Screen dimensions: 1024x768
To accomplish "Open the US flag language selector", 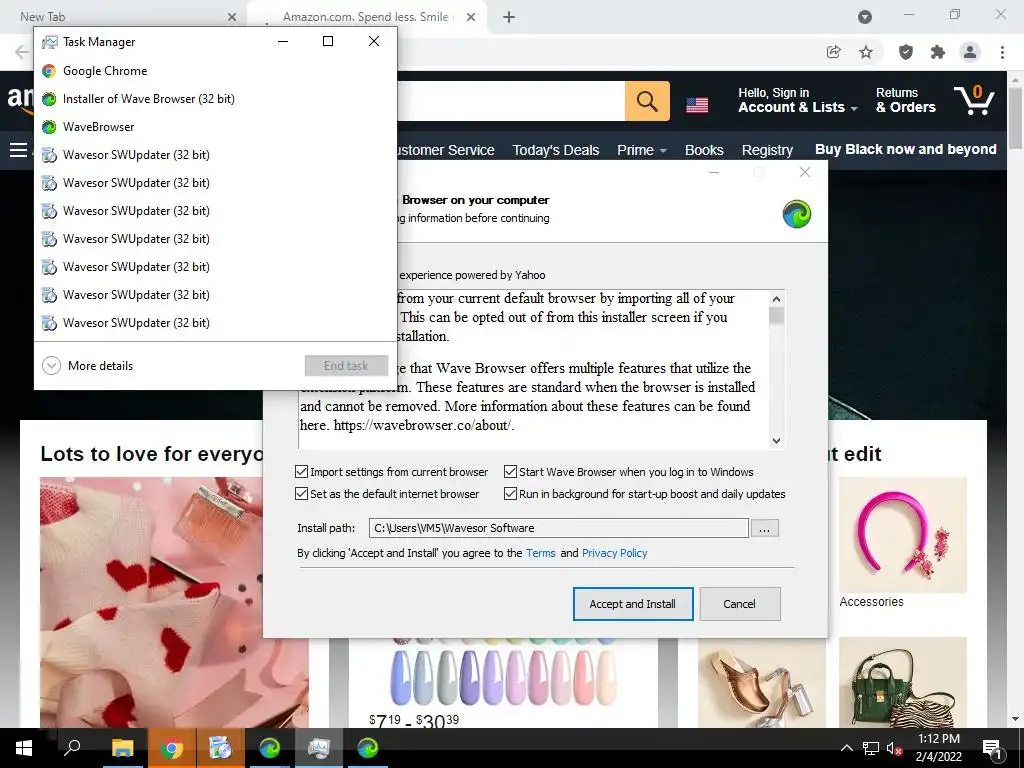I will coord(697,104).
